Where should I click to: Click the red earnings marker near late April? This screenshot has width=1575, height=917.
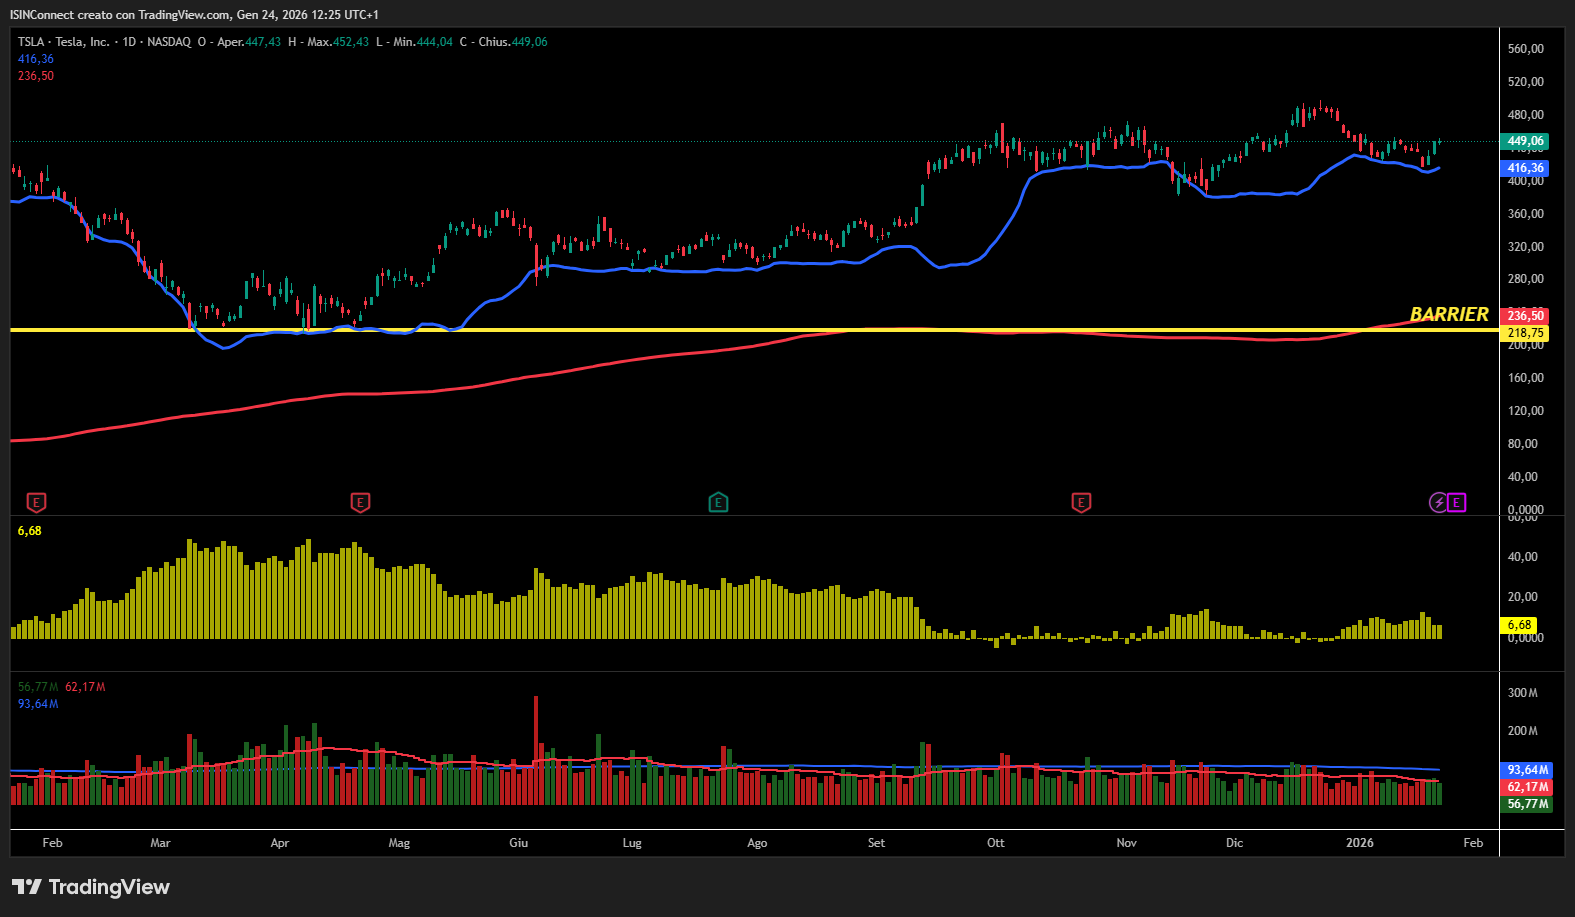(360, 502)
